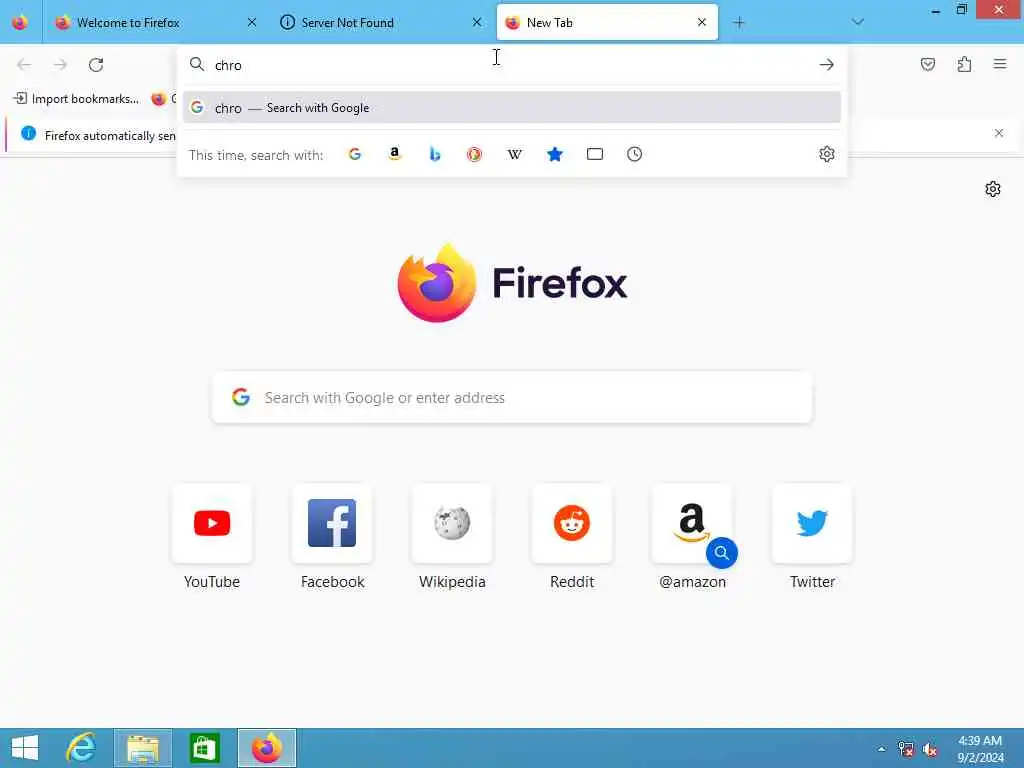Search this time with Amazon icon

point(394,154)
